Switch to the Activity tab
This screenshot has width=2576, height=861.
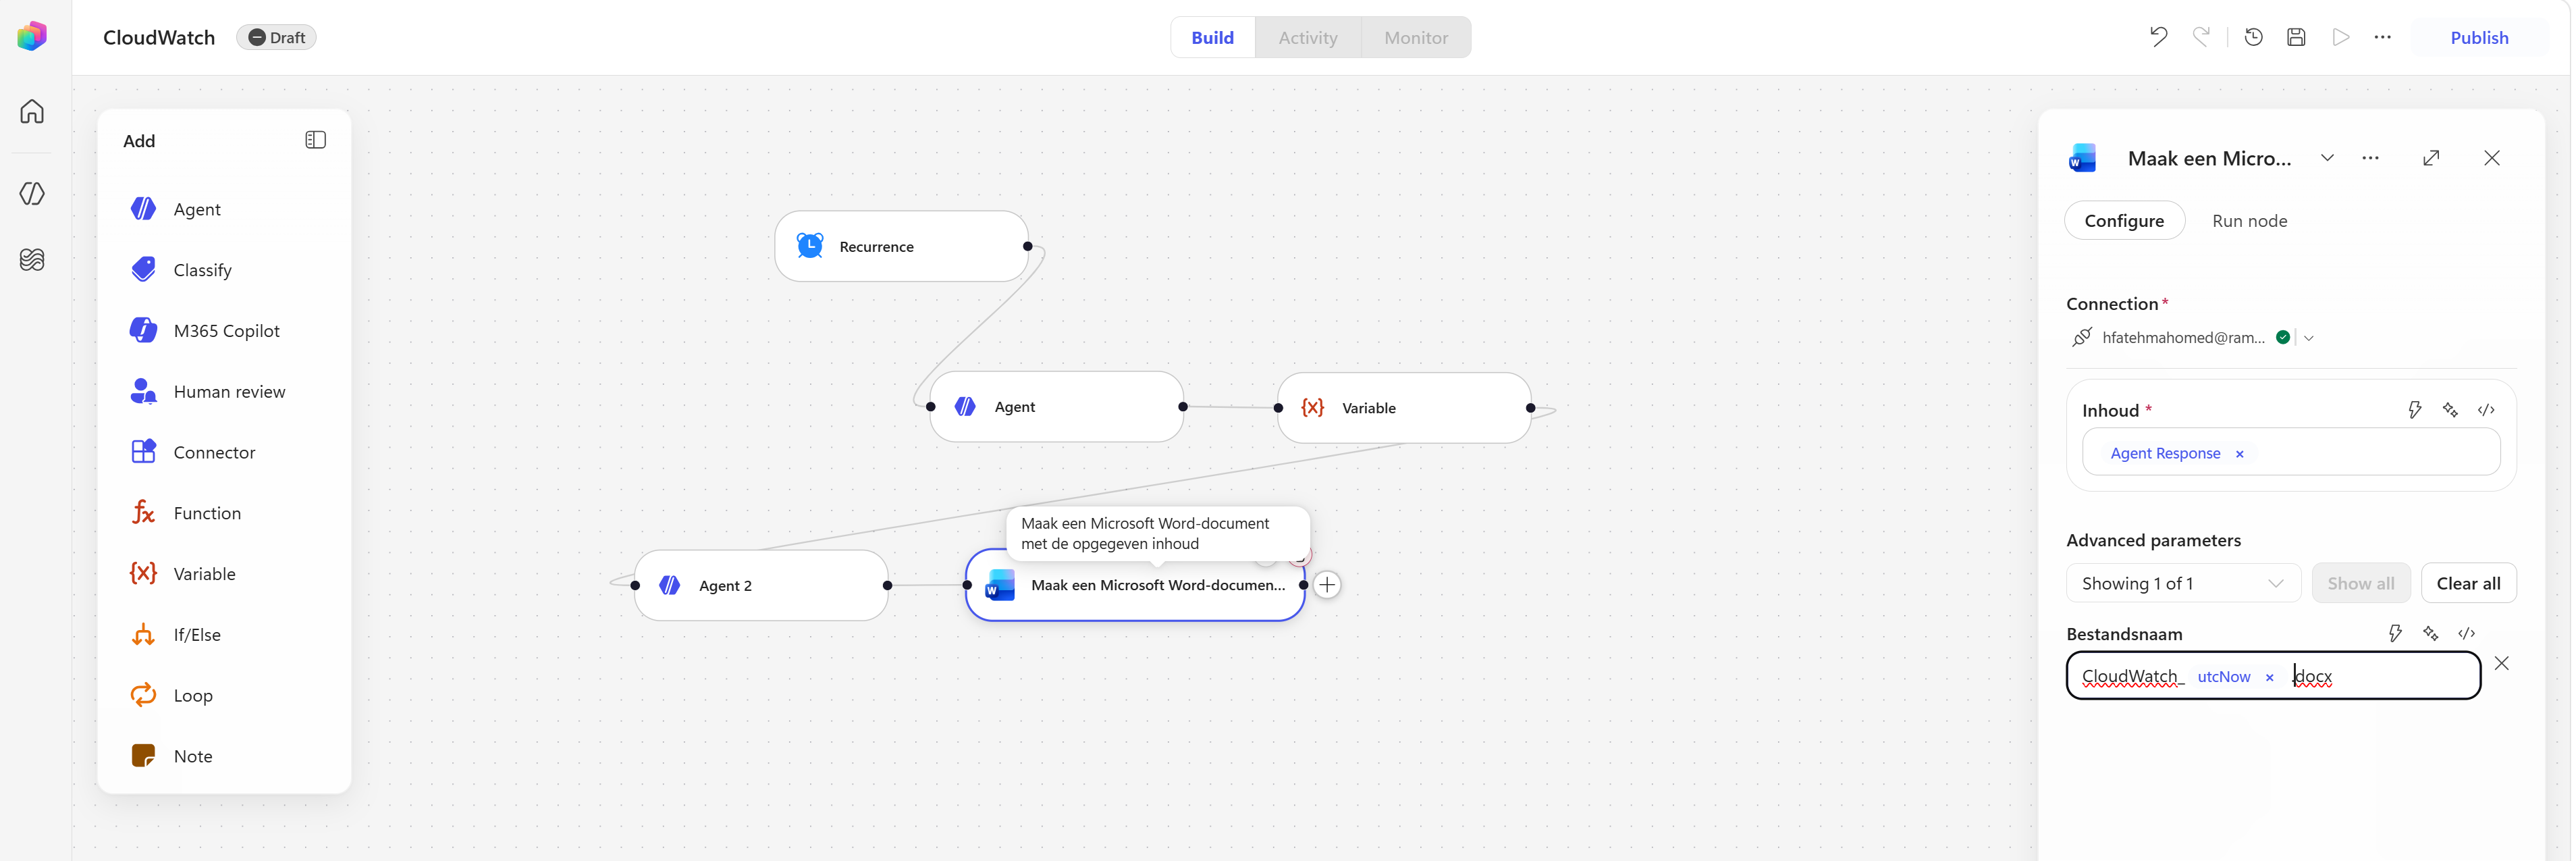click(x=1307, y=37)
